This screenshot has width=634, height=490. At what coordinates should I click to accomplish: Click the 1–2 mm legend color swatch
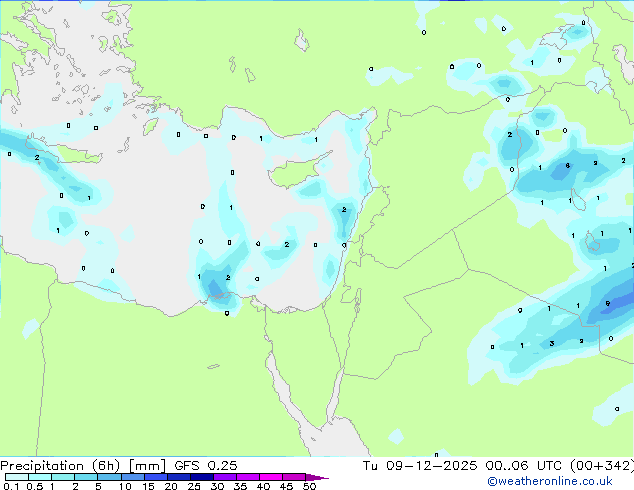pyautogui.click(x=63, y=477)
